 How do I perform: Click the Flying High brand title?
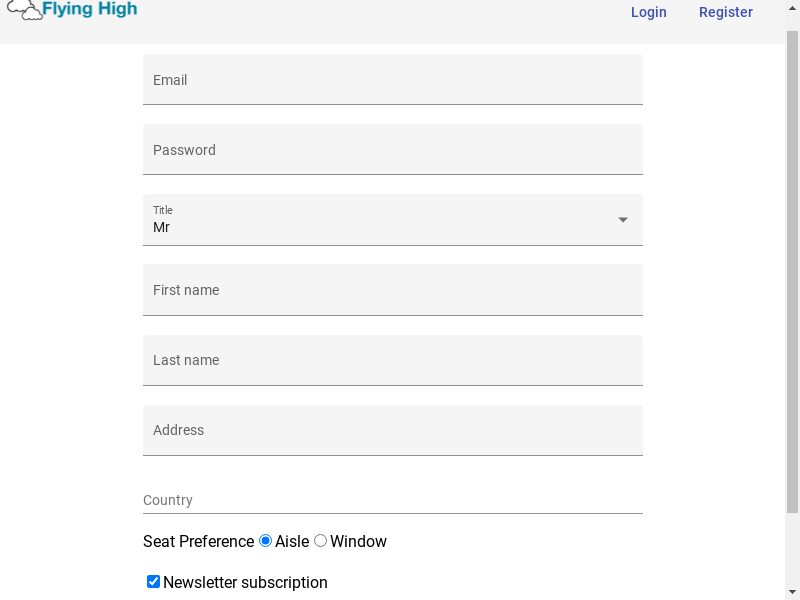click(x=90, y=9)
